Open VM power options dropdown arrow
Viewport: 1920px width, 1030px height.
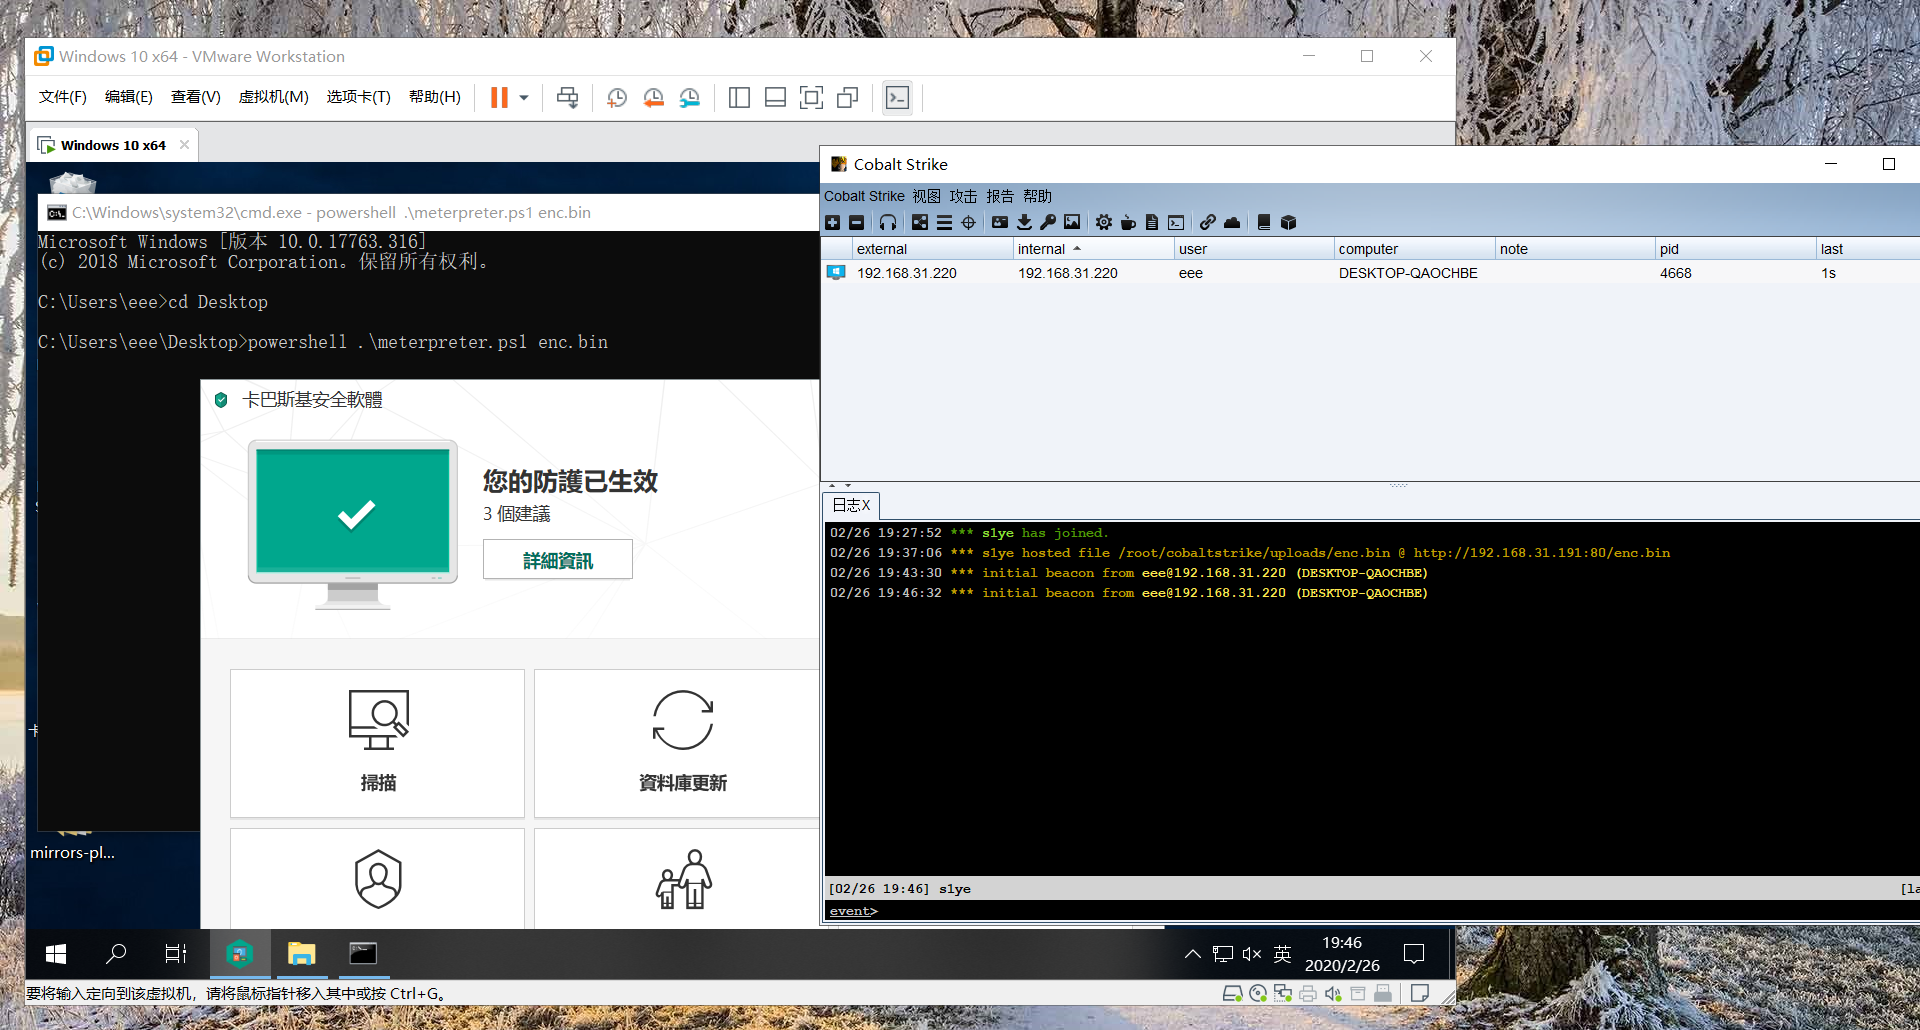point(523,98)
